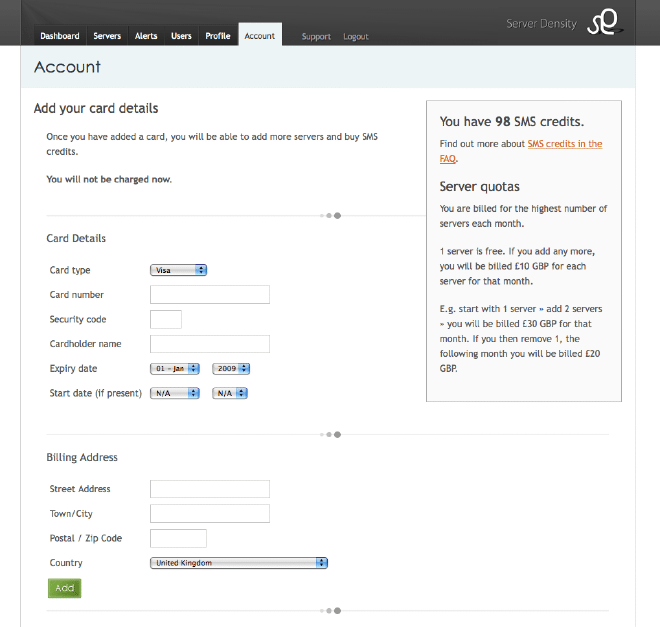Click into the Security code field
The image size is (660, 627).
pyautogui.click(x=166, y=319)
